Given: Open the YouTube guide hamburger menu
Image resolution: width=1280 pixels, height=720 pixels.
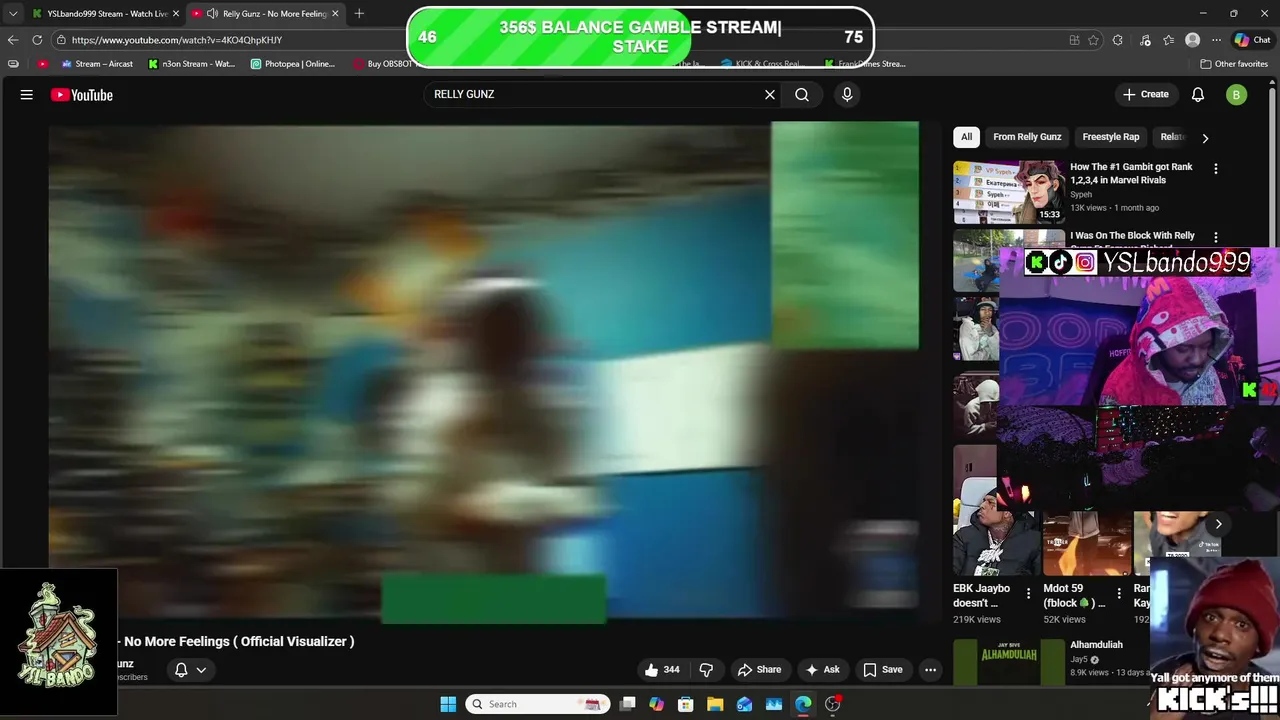Looking at the screenshot, I should point(27,95).
